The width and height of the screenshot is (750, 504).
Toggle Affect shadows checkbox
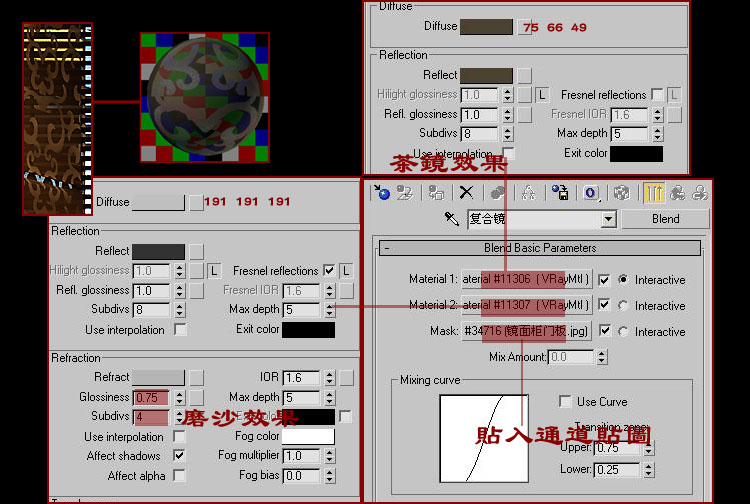[179, 455]
